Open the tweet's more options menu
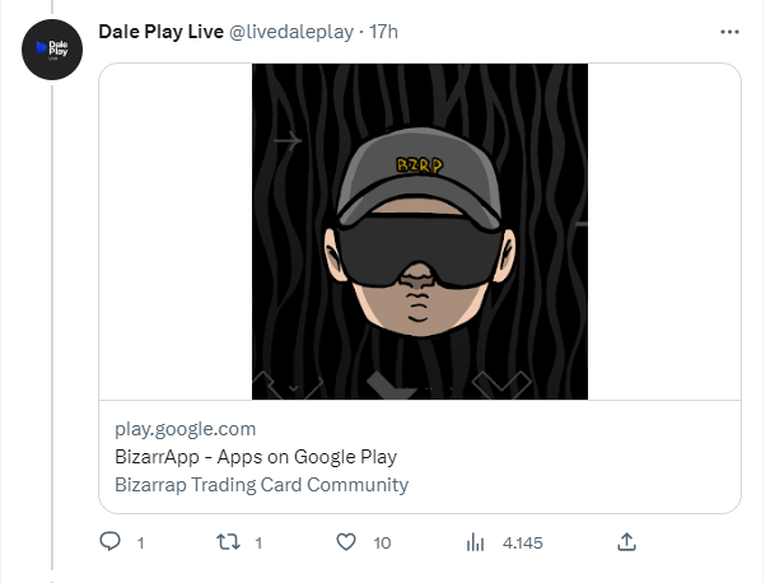770x583 pixels. 729,32
